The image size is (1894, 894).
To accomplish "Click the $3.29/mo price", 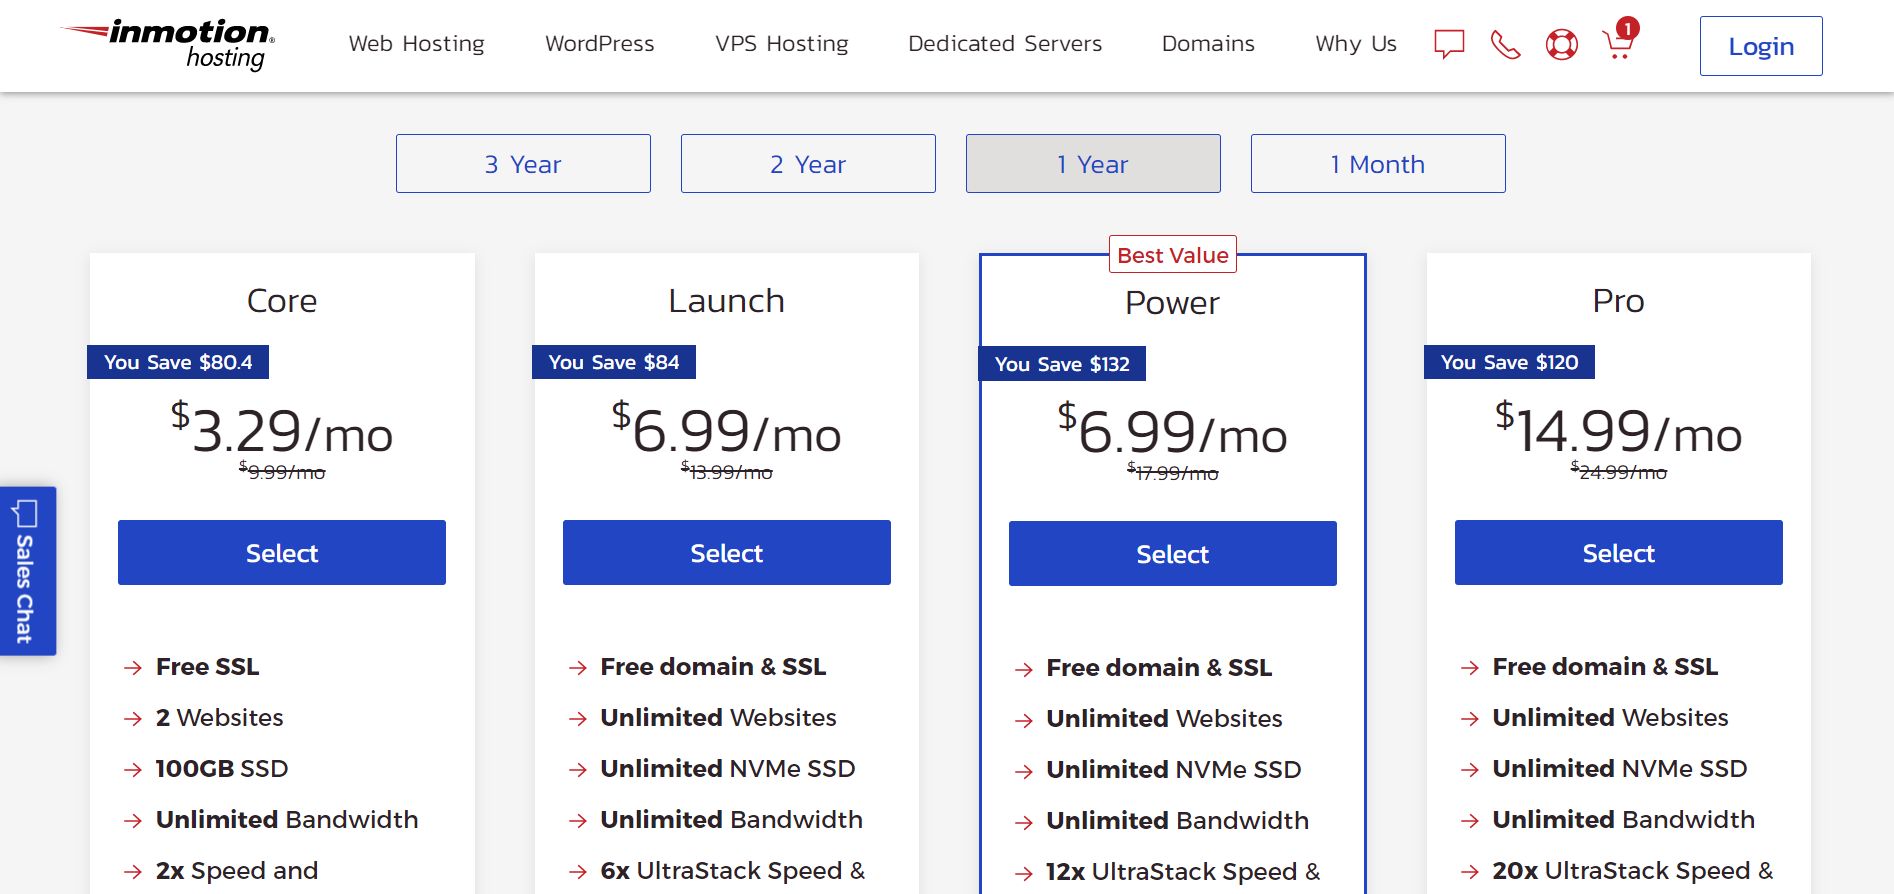I will click(282, 430).
